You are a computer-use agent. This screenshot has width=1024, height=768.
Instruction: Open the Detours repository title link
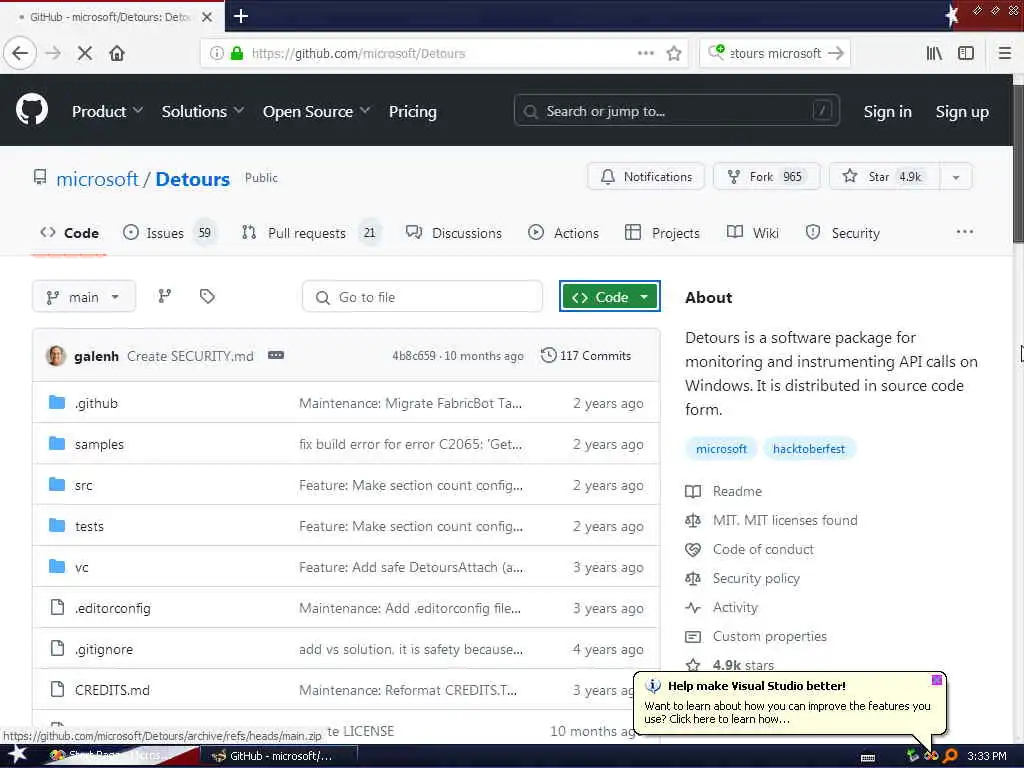point(193,179)
